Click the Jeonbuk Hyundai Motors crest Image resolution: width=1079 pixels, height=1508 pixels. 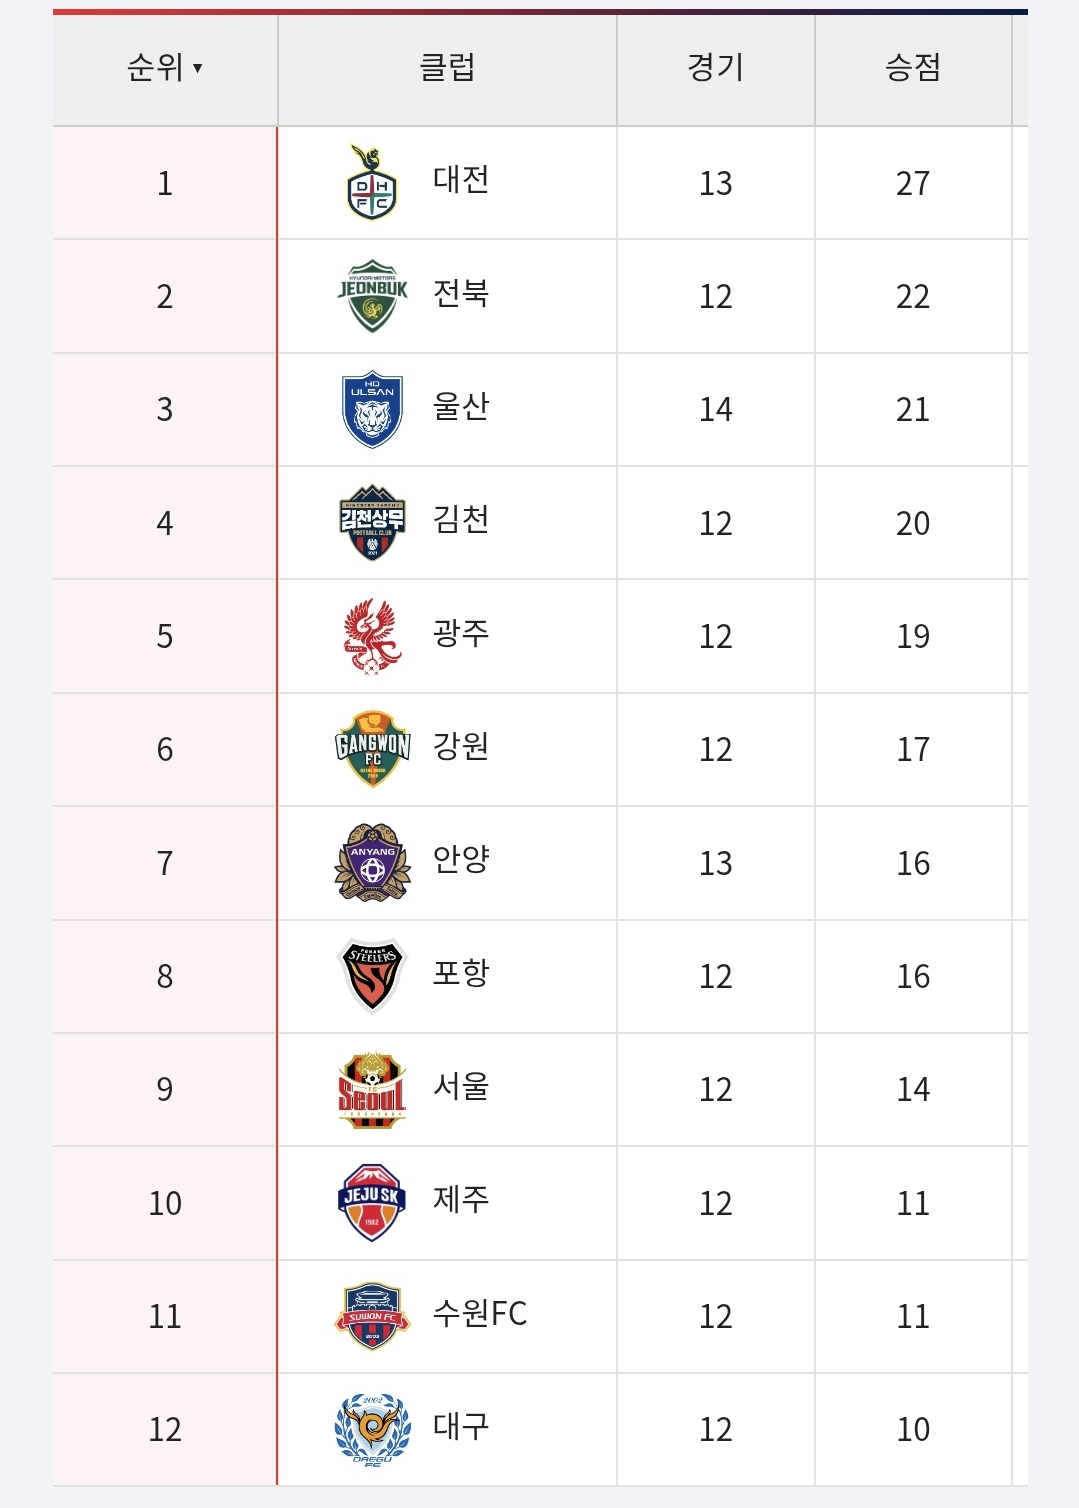pyautogui.click(x=372, y=296)
